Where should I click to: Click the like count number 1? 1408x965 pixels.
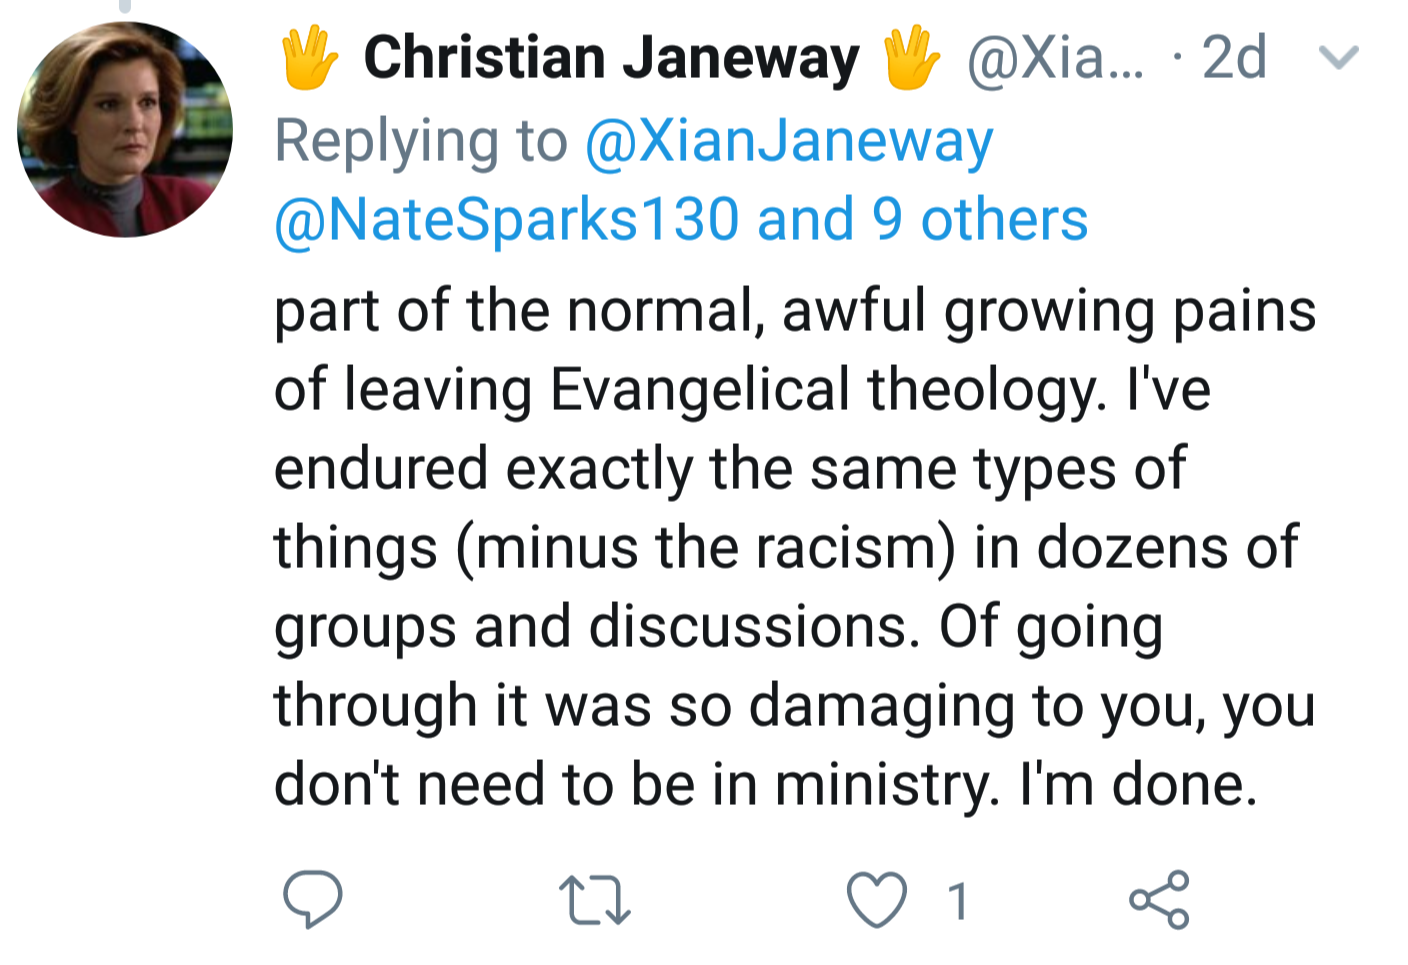(957, 901)
